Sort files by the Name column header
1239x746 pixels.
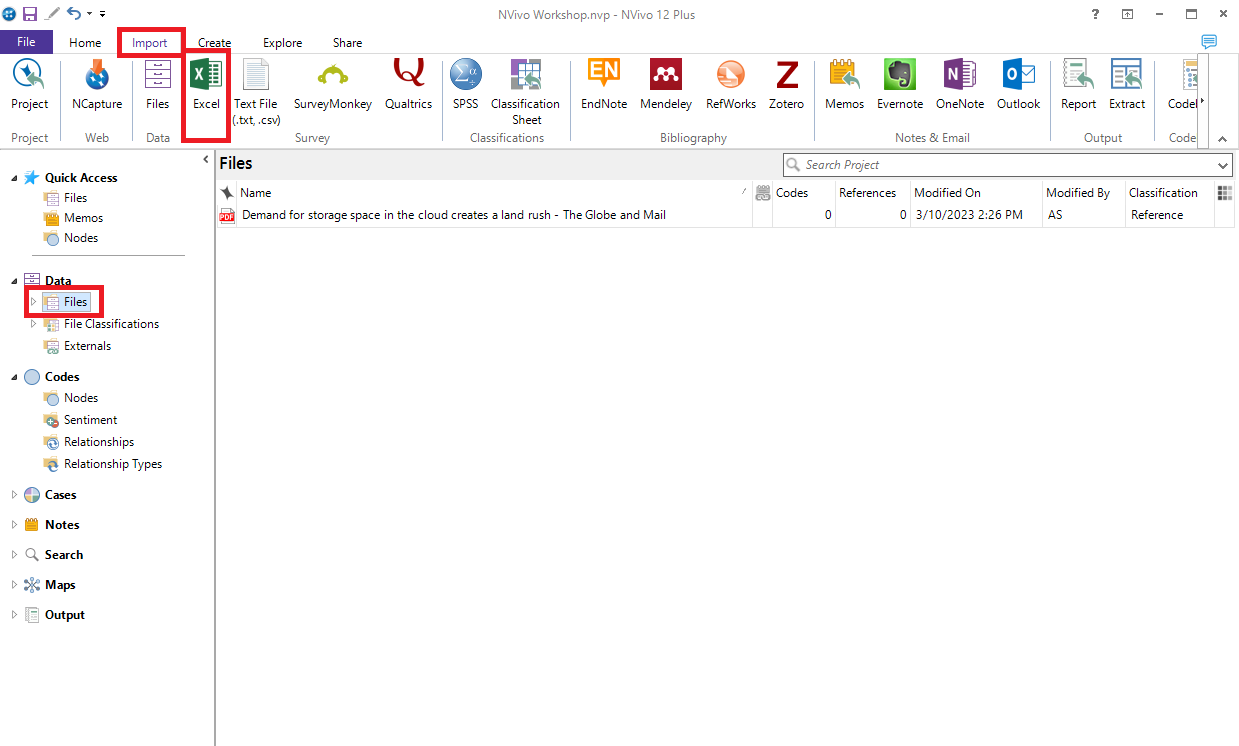click(x=256, y=192)
